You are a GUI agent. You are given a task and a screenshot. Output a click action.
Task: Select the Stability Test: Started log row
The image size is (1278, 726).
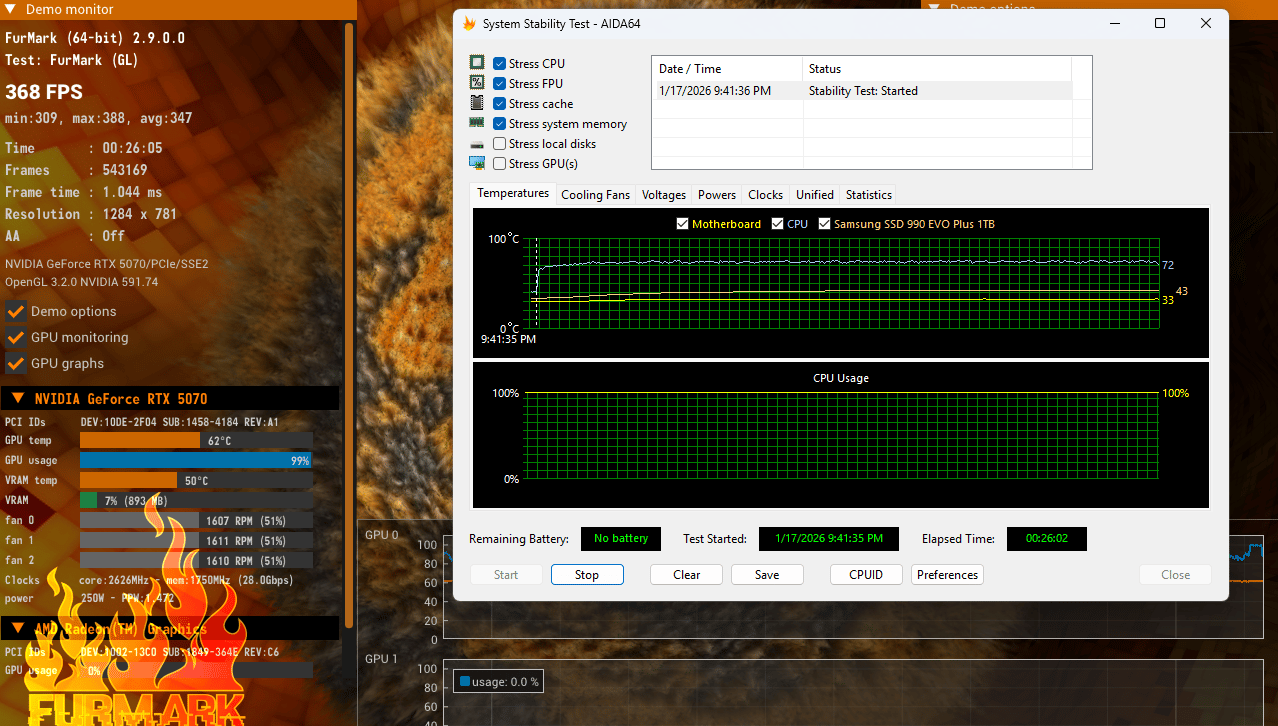coord(861,90)
